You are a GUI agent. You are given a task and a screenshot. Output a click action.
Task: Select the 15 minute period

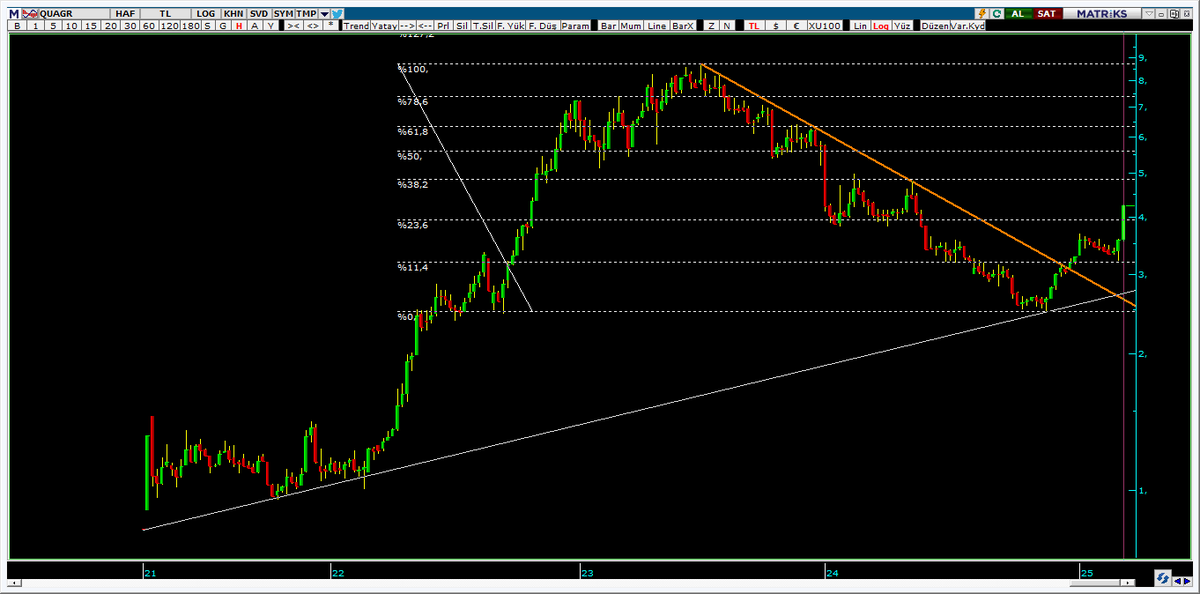[x=91, y=26]
